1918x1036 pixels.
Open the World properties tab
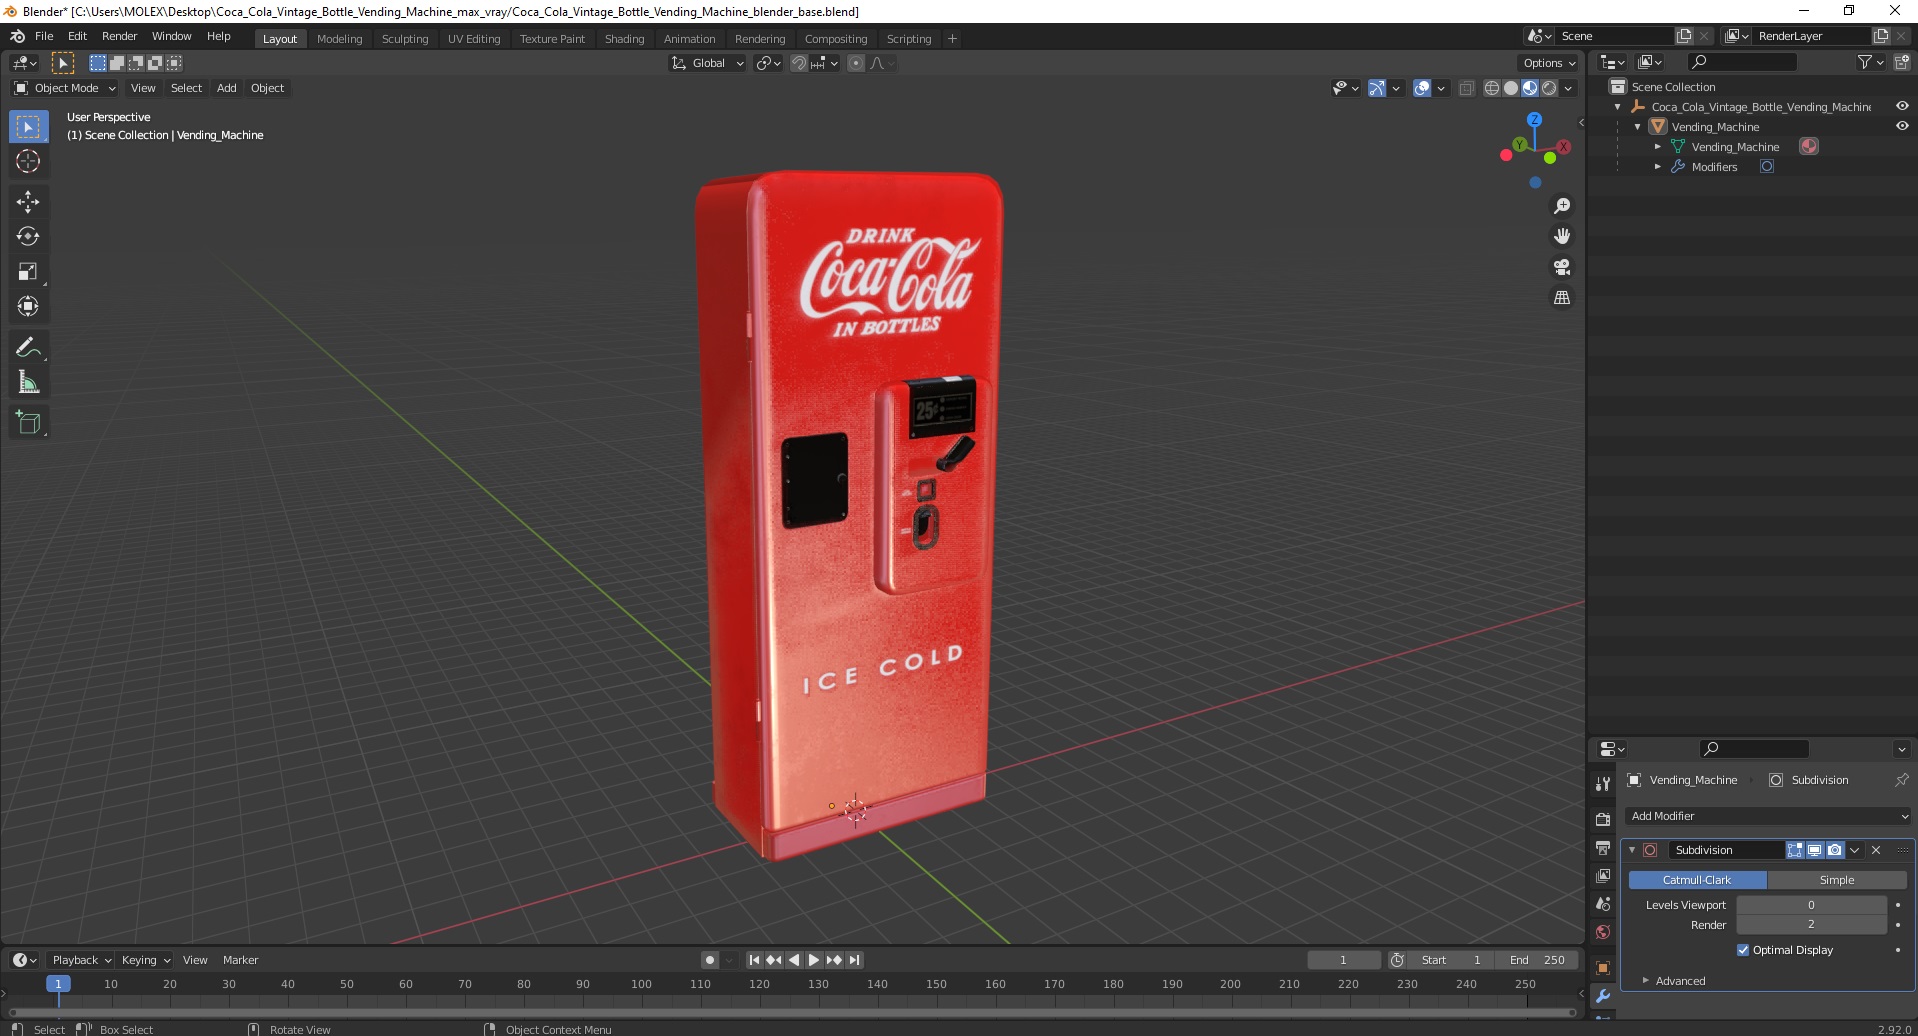coord(1603,932)
